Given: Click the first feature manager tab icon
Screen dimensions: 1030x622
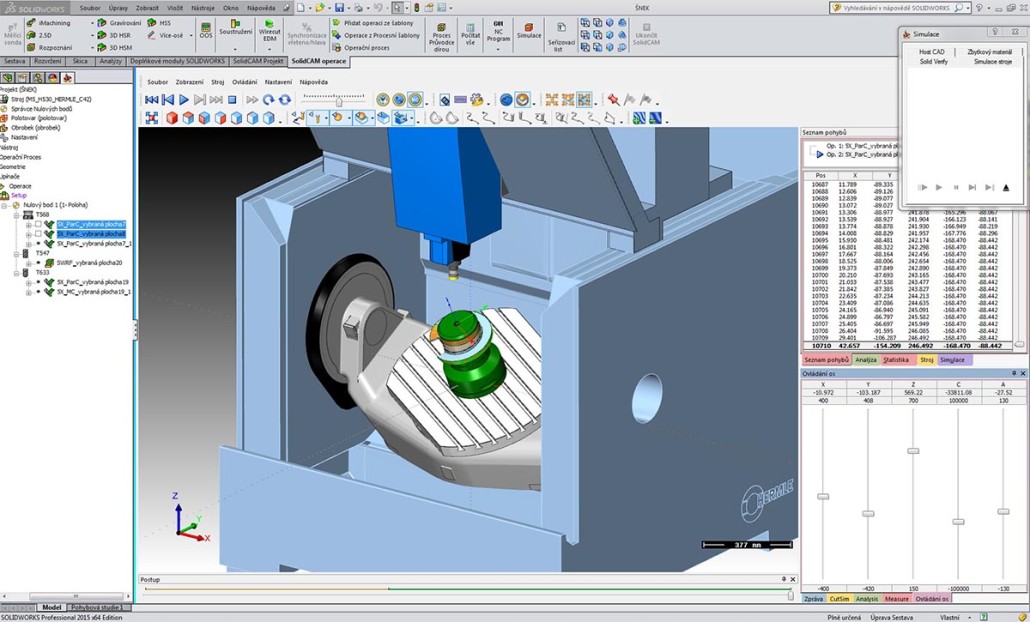Looking at the screenshot, I should [x=8, y=78].
